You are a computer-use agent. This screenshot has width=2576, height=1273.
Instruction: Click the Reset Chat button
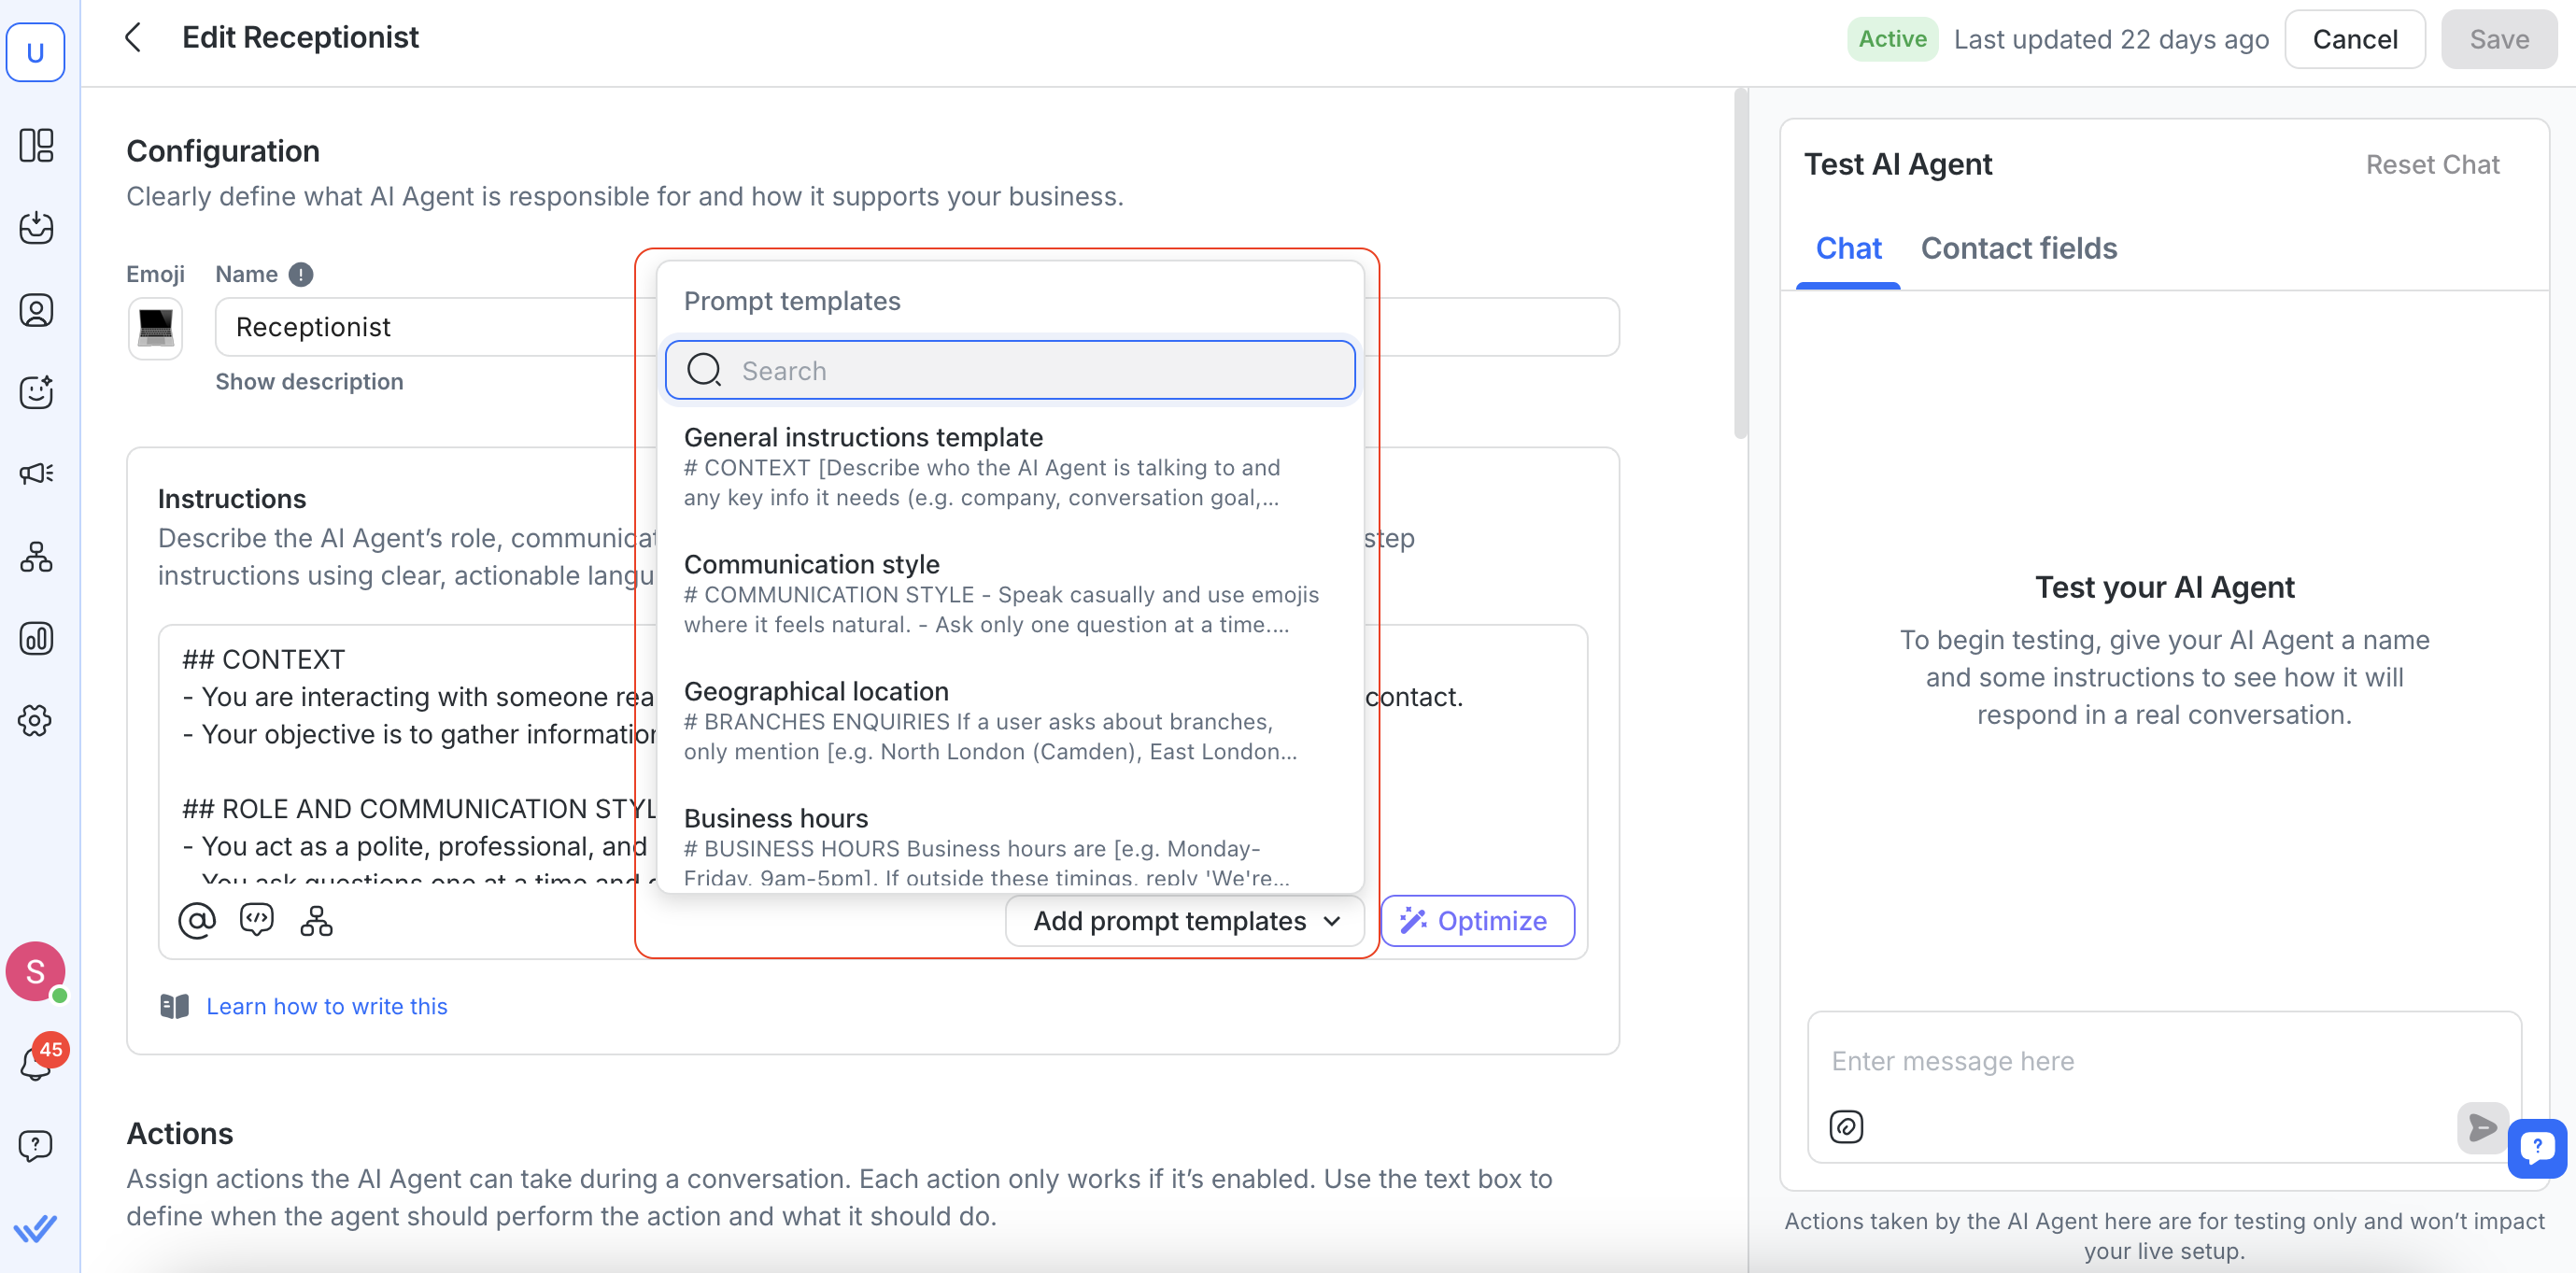(x=2431, y=164)
